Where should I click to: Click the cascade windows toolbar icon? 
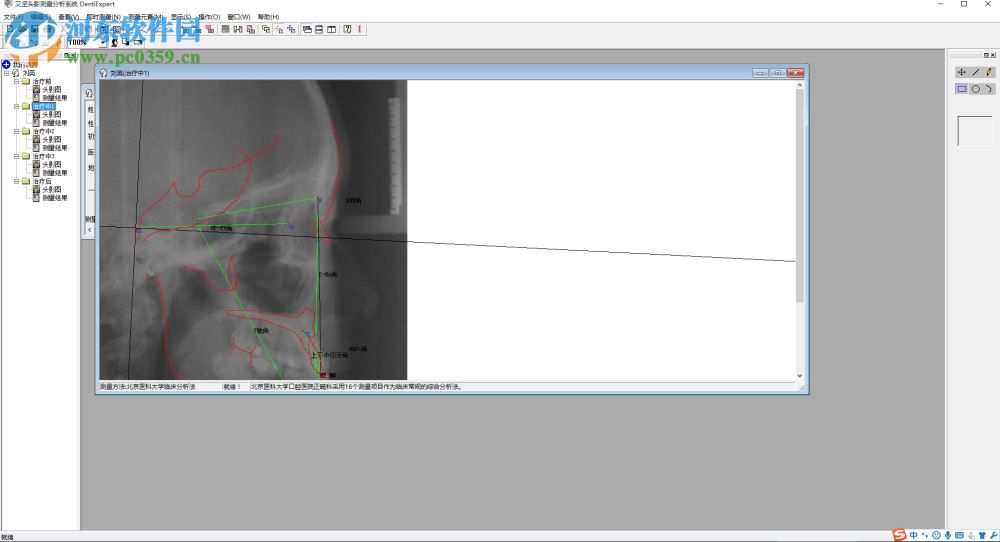pyautogui.click(x=307, y=29)
